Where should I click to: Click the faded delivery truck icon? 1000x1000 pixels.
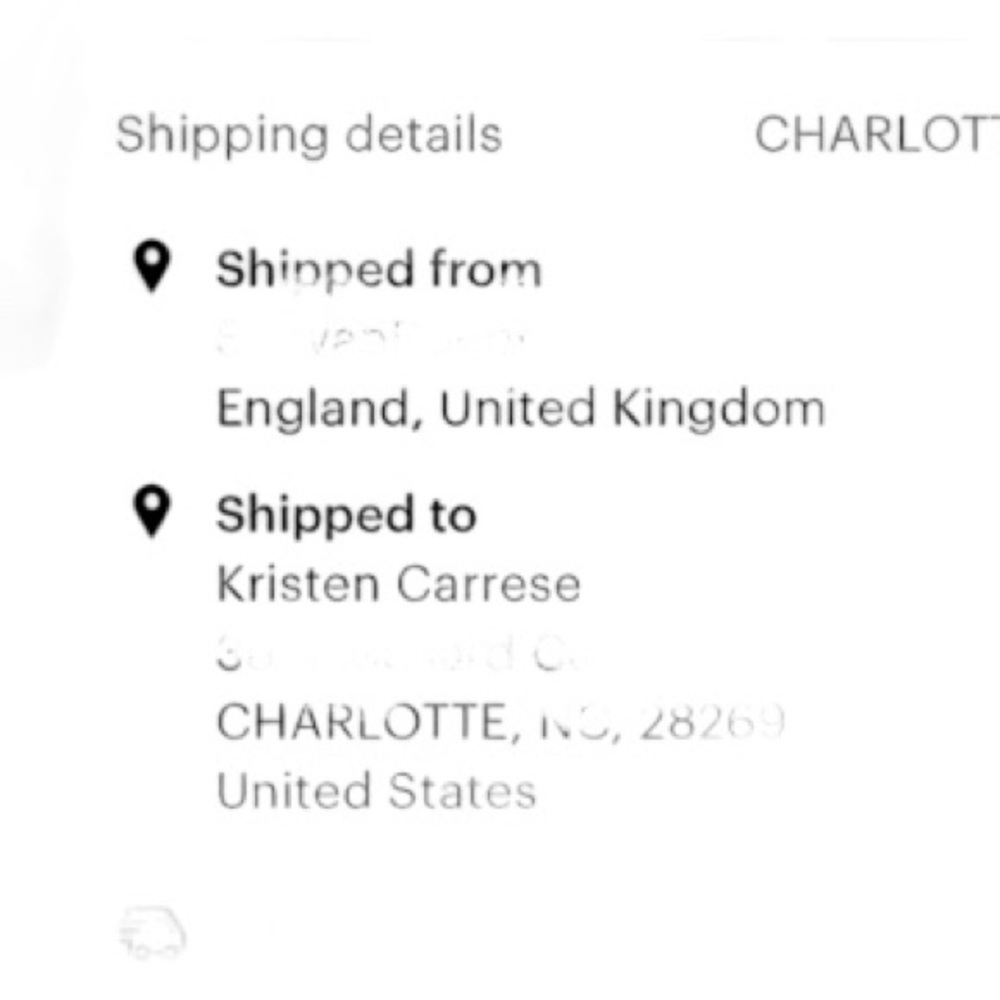(x=153, y=932)
